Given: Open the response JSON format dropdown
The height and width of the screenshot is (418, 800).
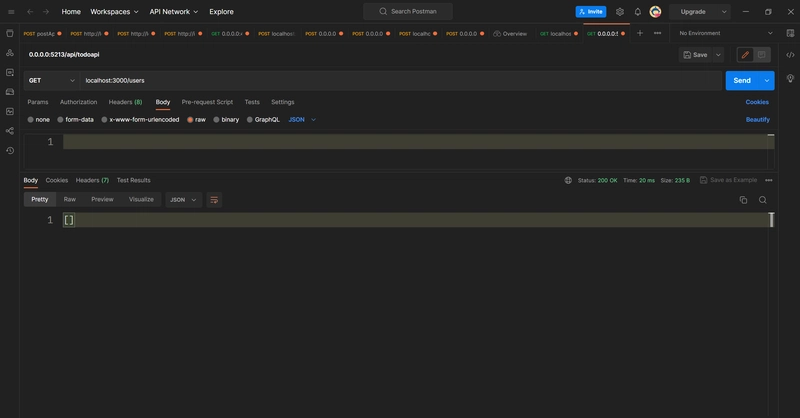Looking at the screenshot, I should pos(183,200).
